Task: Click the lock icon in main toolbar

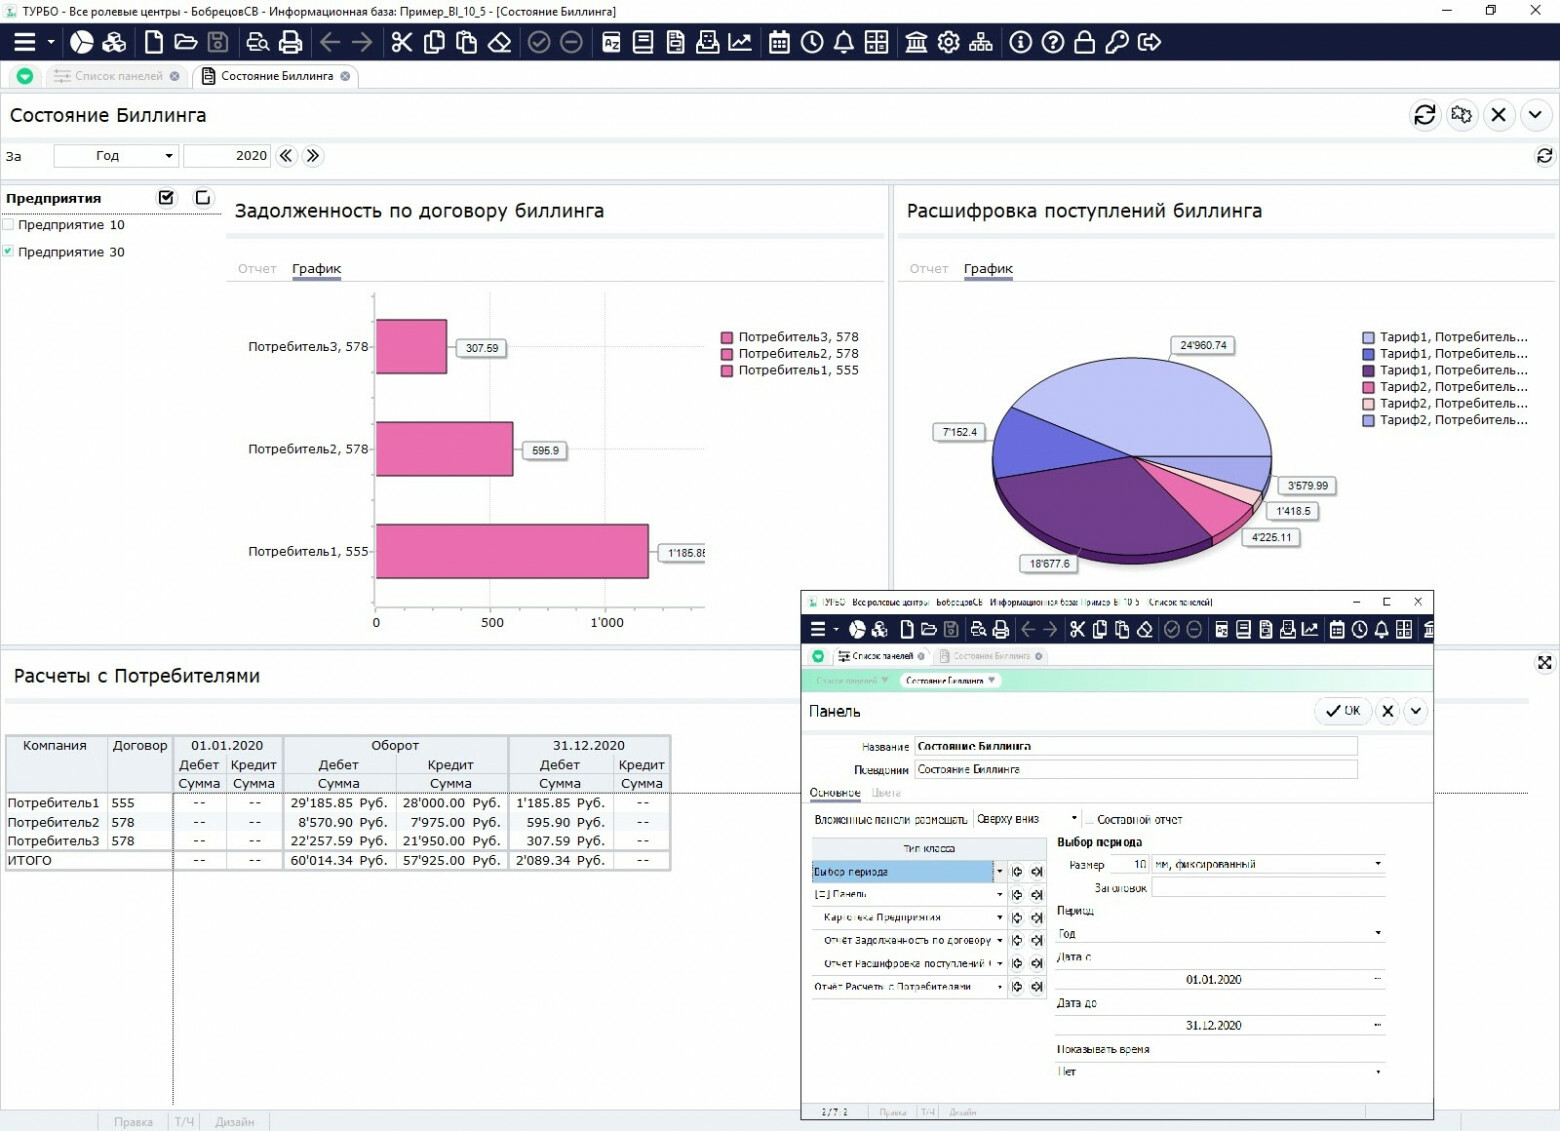Action: point(1084,42)
